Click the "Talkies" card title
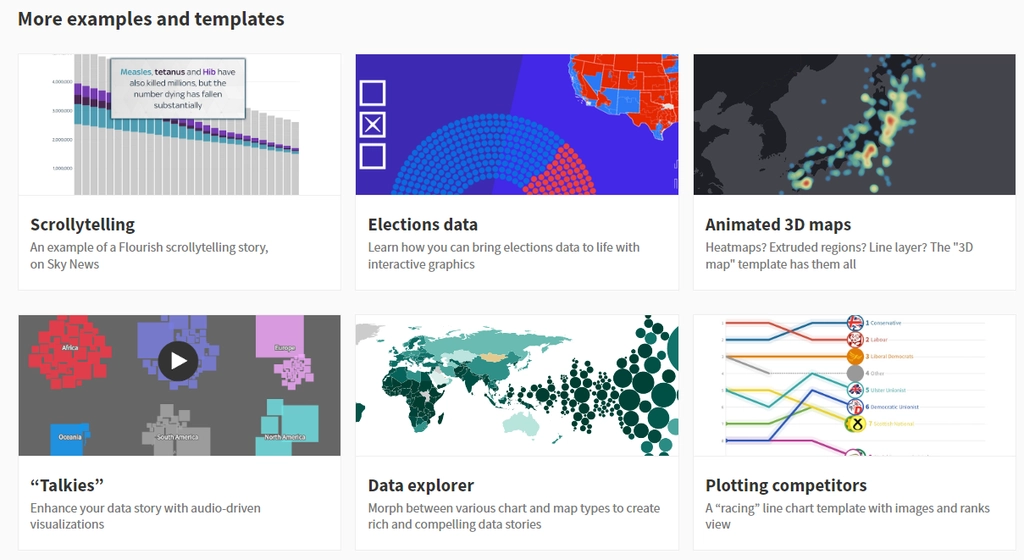The image size is (1024, 560). (x=67, y=486)
